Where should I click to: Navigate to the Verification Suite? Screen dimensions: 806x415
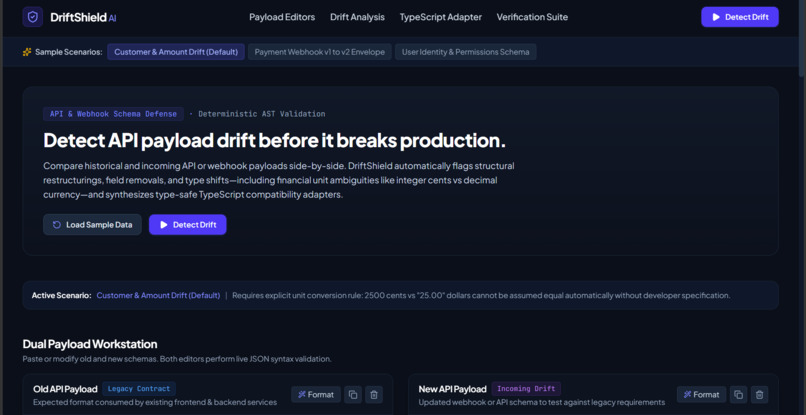(532, 17)
